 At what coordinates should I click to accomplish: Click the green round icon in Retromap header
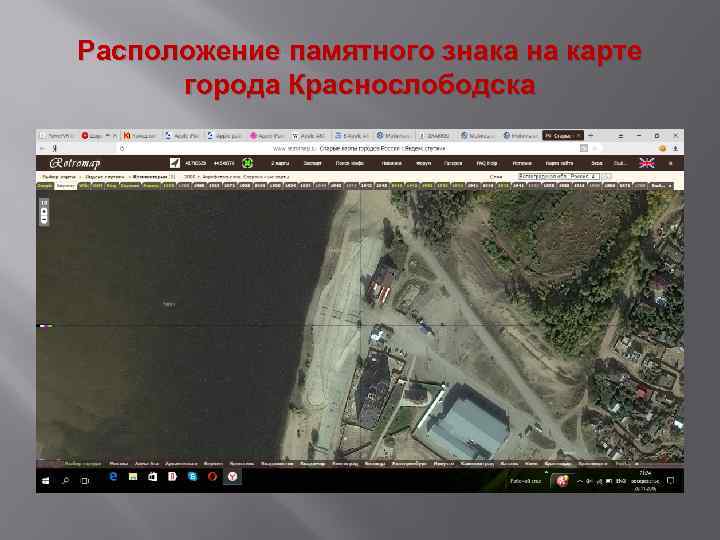pyautogui.click(x=248, y=163)
